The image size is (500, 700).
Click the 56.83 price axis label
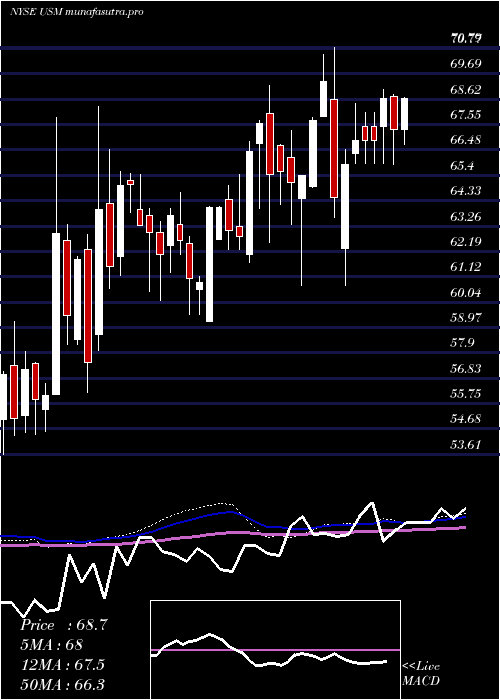pyautogui.click(x=466, y=369)
